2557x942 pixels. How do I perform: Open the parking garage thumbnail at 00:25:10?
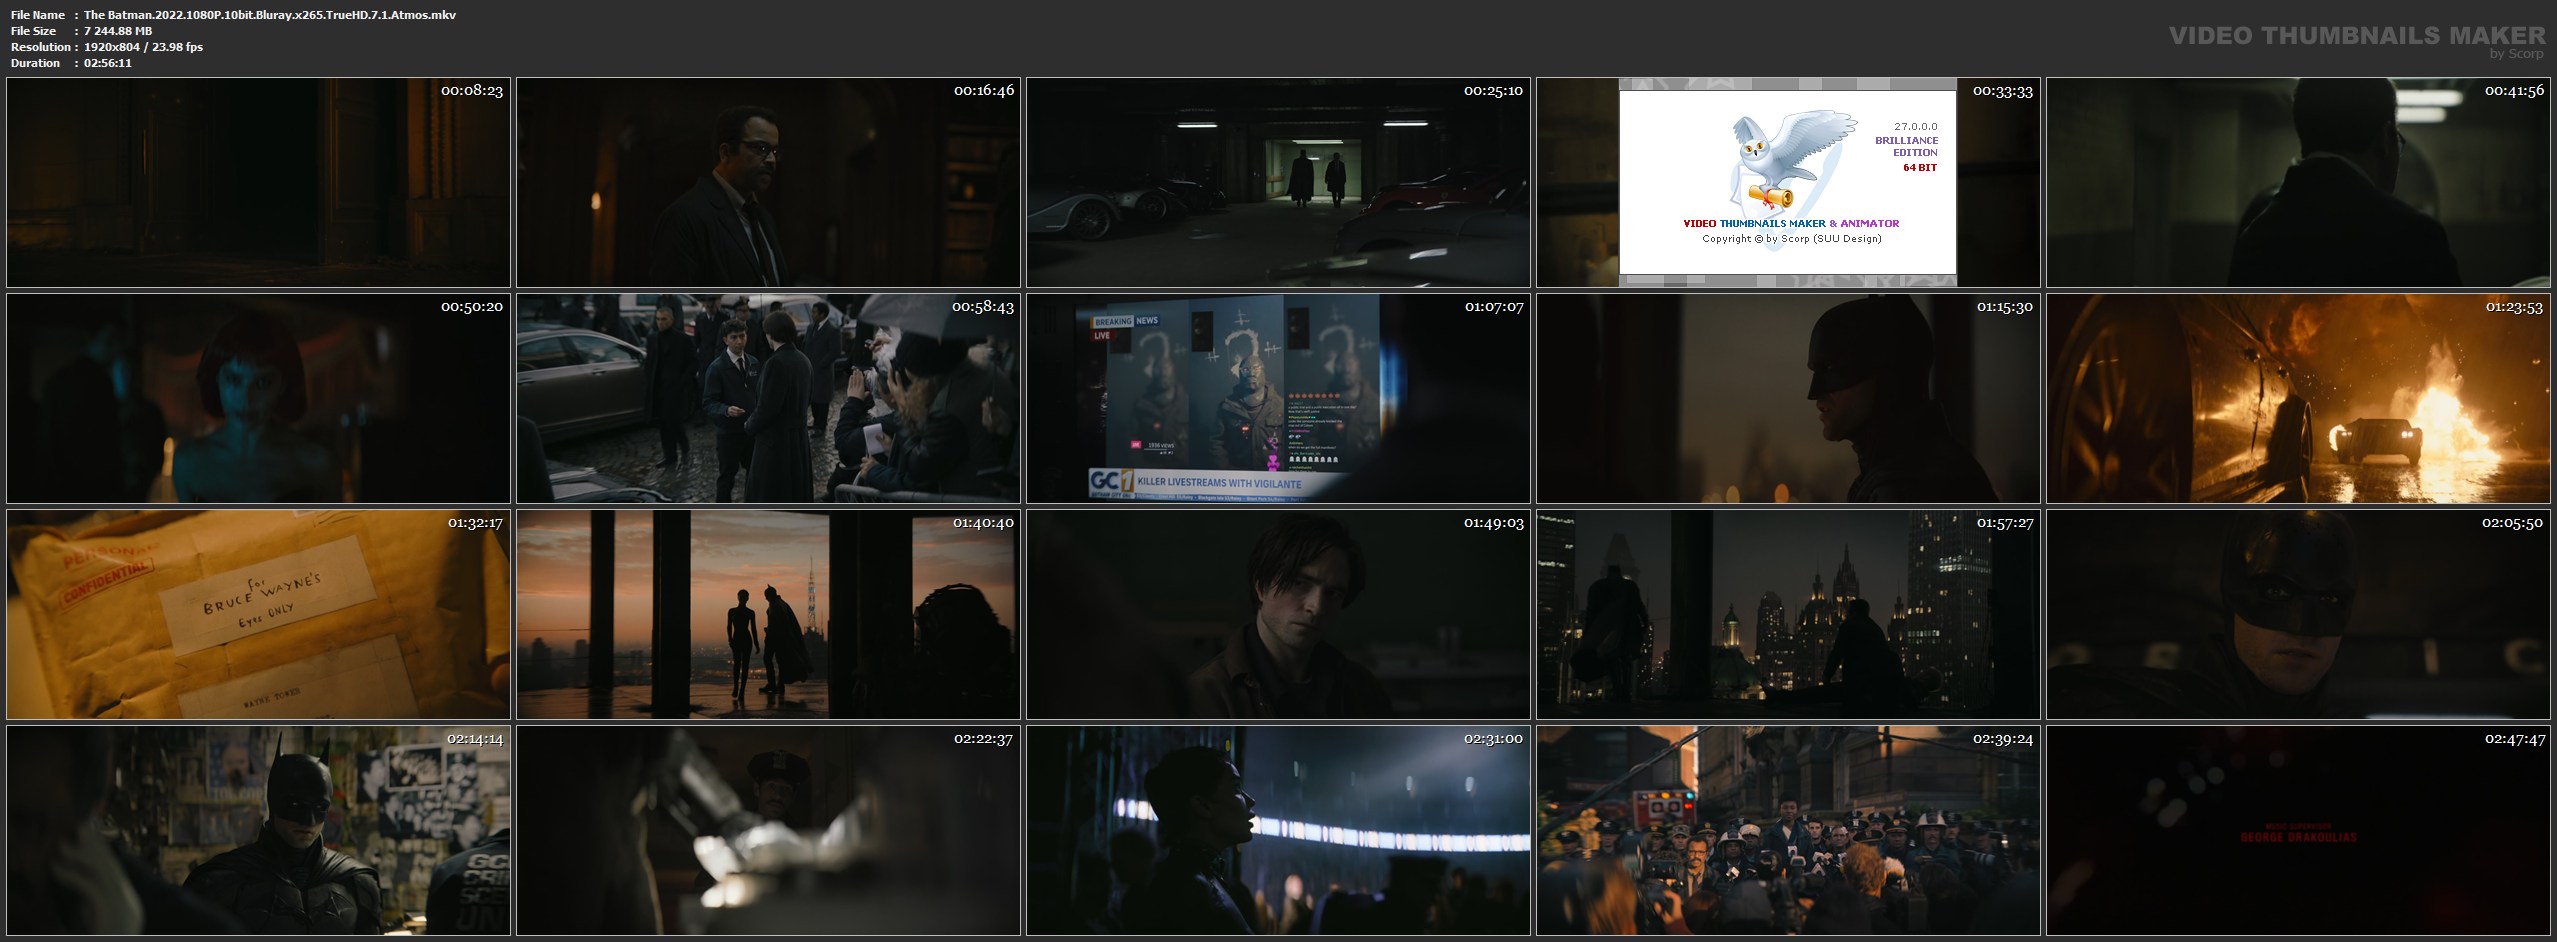tap(1278, 183)
